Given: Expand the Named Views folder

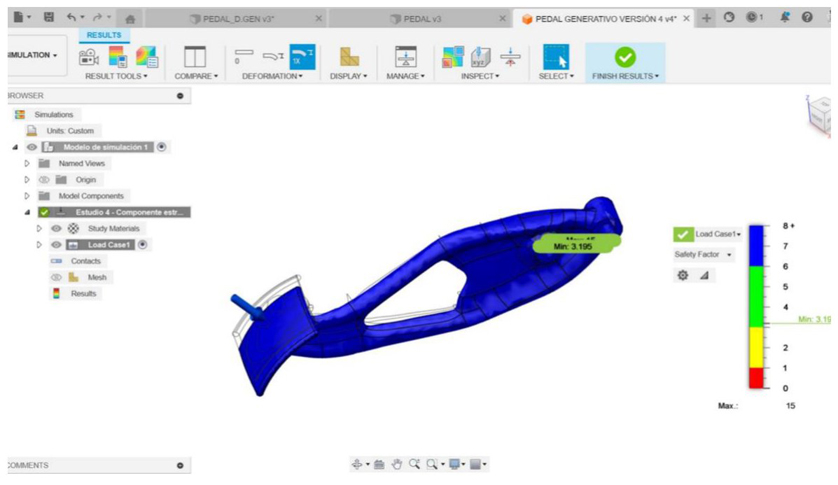Looking at the screenshot, I should (28, 163).
